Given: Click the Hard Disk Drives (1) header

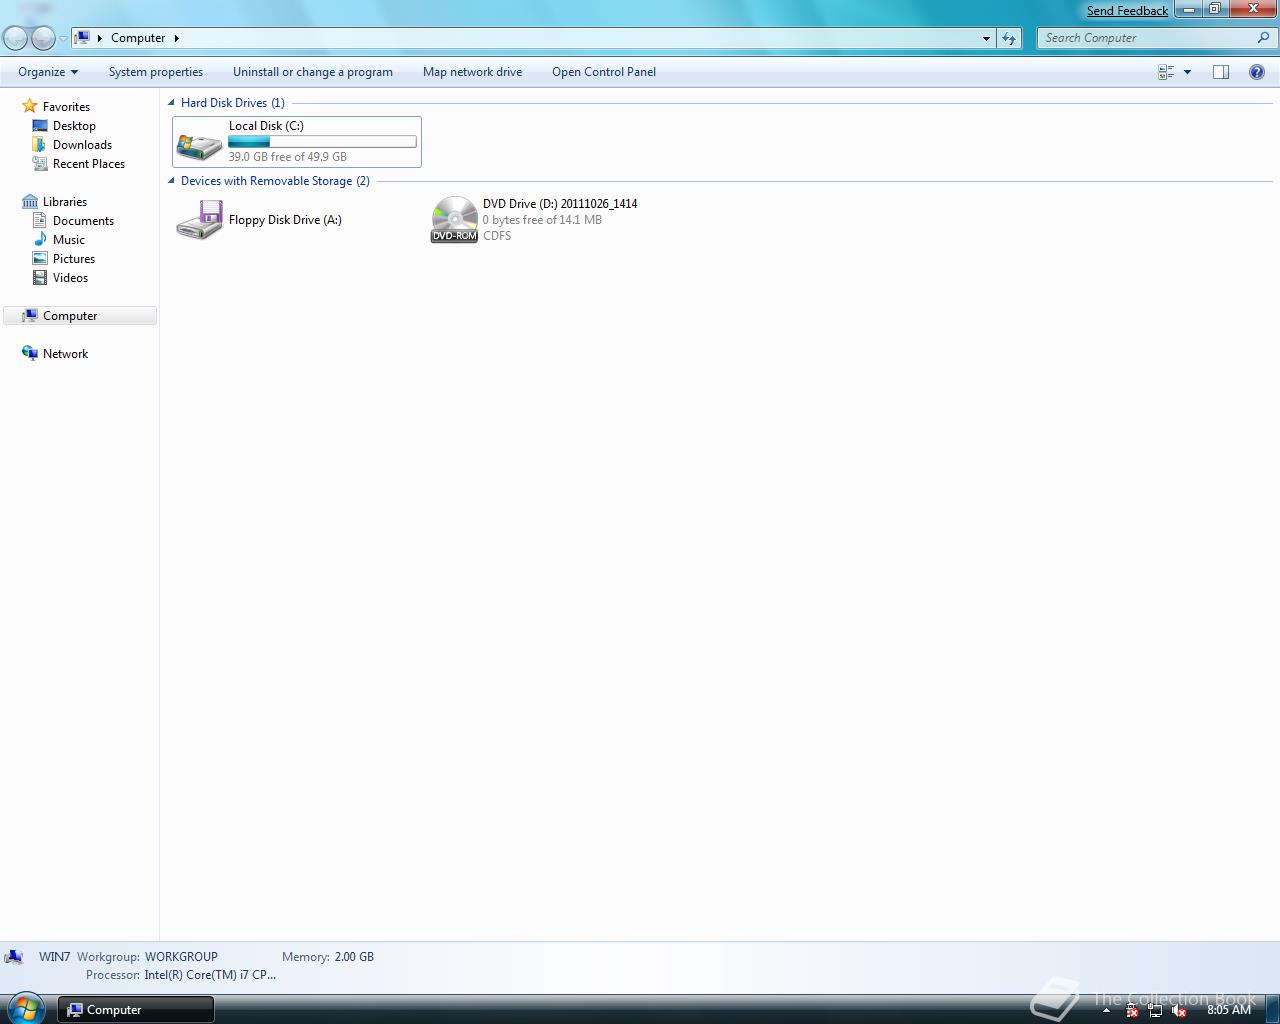Looking at the screenshot, I should coord(232,103).
